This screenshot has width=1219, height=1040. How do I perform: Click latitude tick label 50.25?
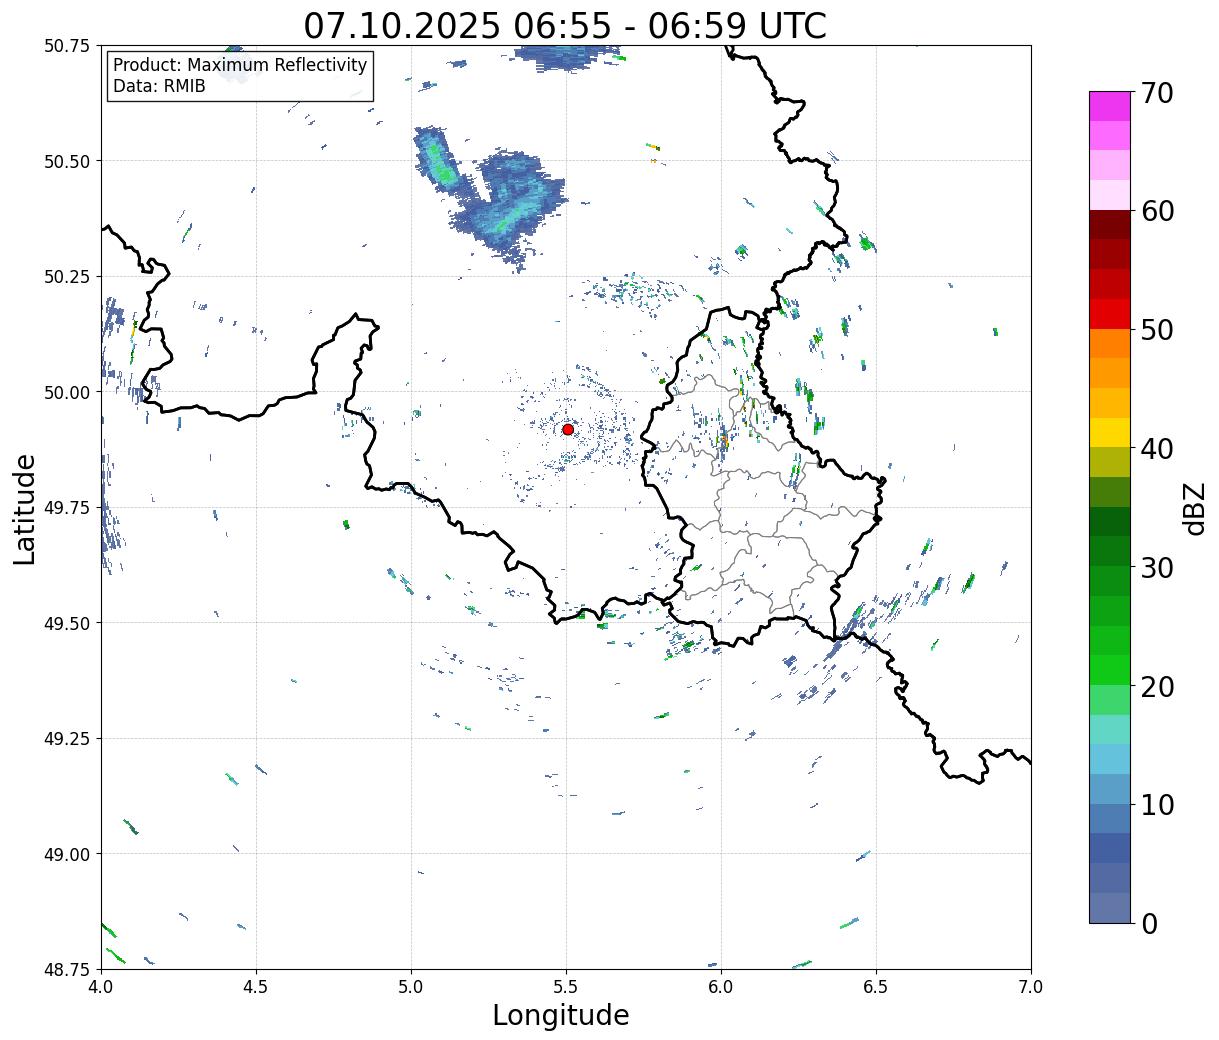click(67, 277)
